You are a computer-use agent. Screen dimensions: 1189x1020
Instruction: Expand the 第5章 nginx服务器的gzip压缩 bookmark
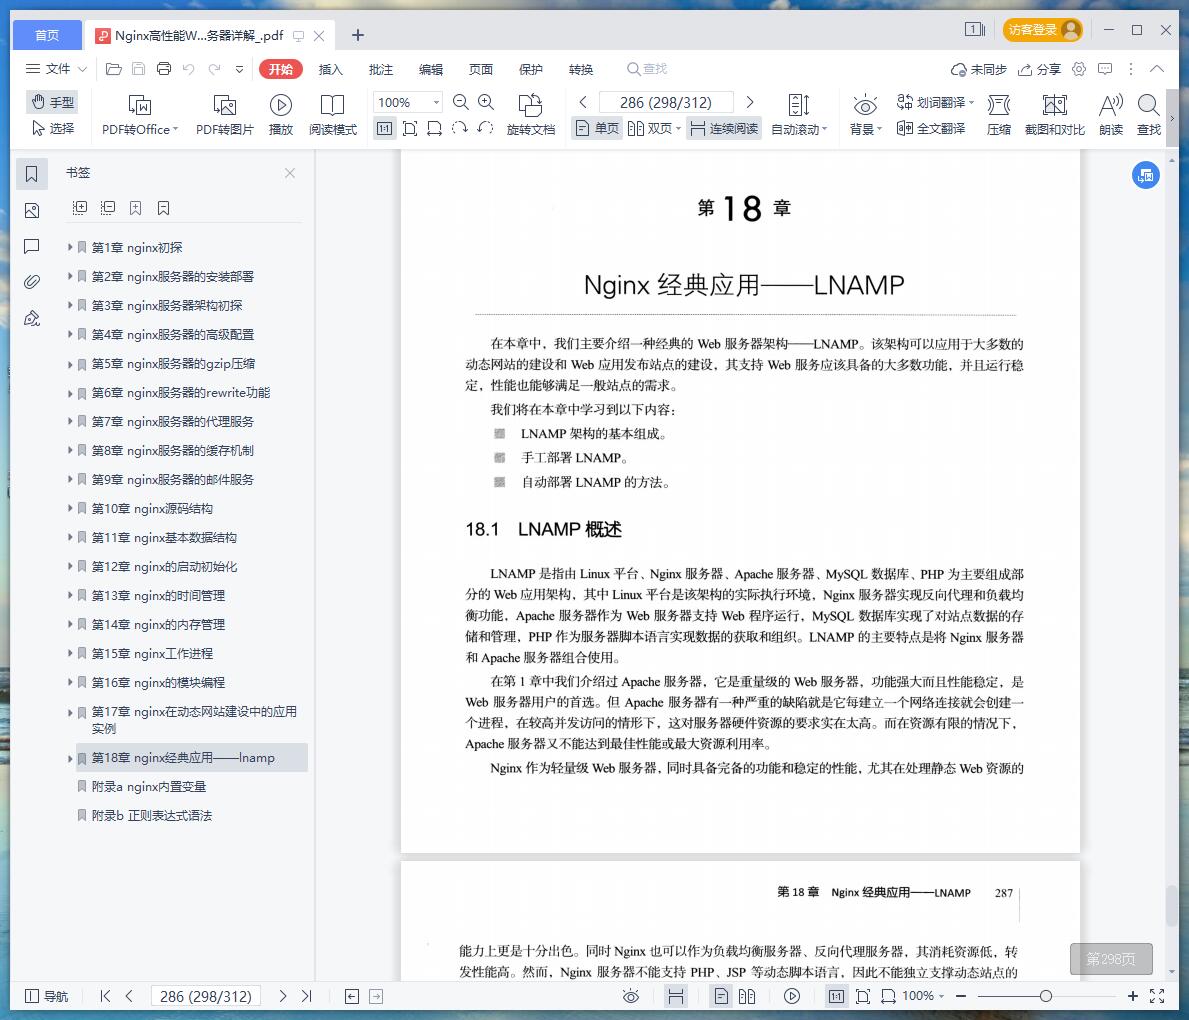(x=70, y=364)
